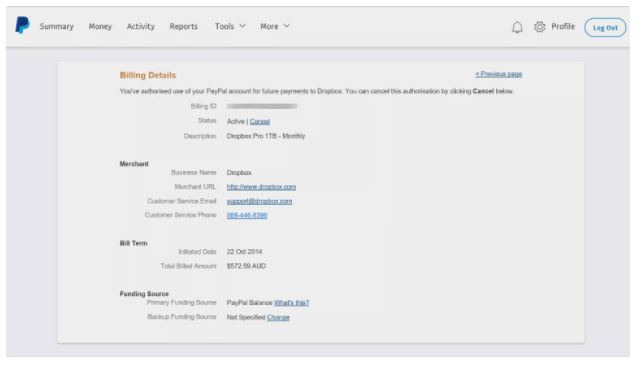Viewport: 640px width, 365px height.
Task: Select the Dropbox Pro 1TB - Monthly description
Action: (266, 136)
